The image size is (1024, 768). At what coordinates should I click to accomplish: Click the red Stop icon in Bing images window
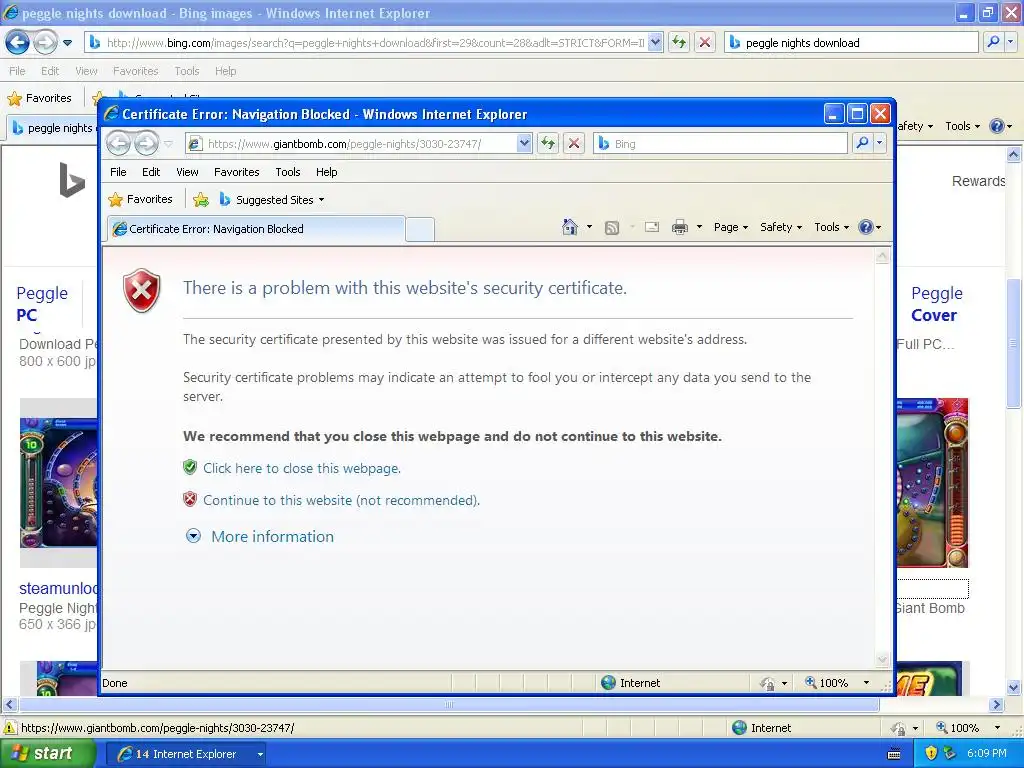pyautogui.click(x=705, y=42)
